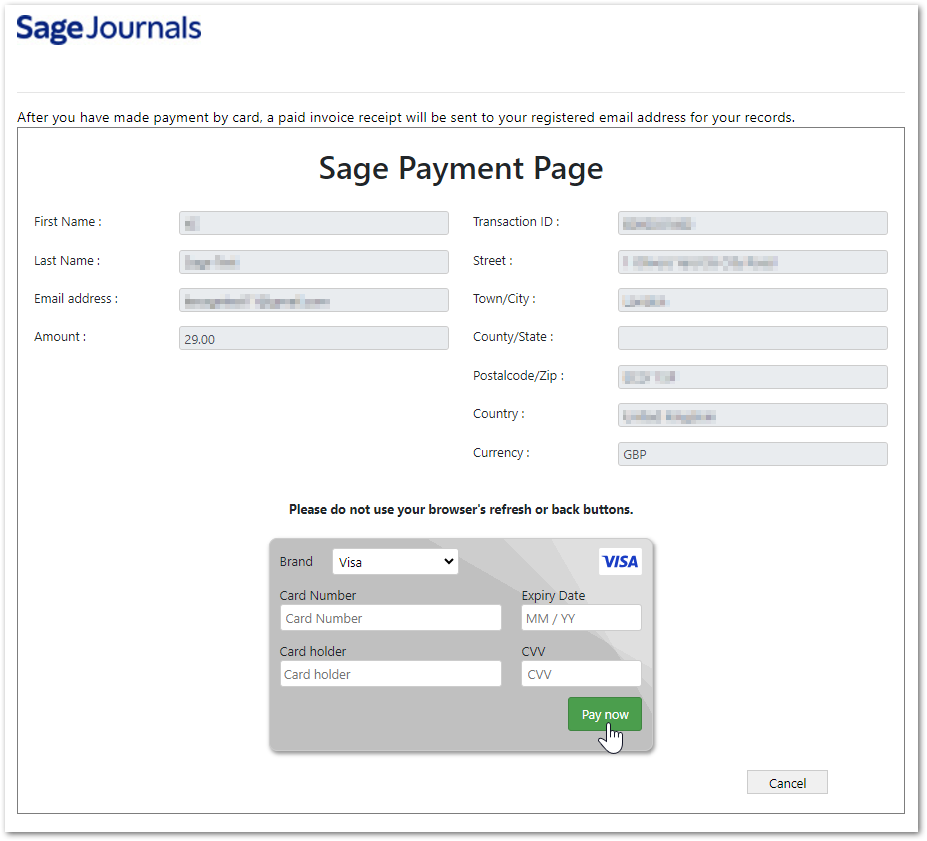Select the Last Name field
The width and height of the screenshot is (927, 841).
(314, 262)
